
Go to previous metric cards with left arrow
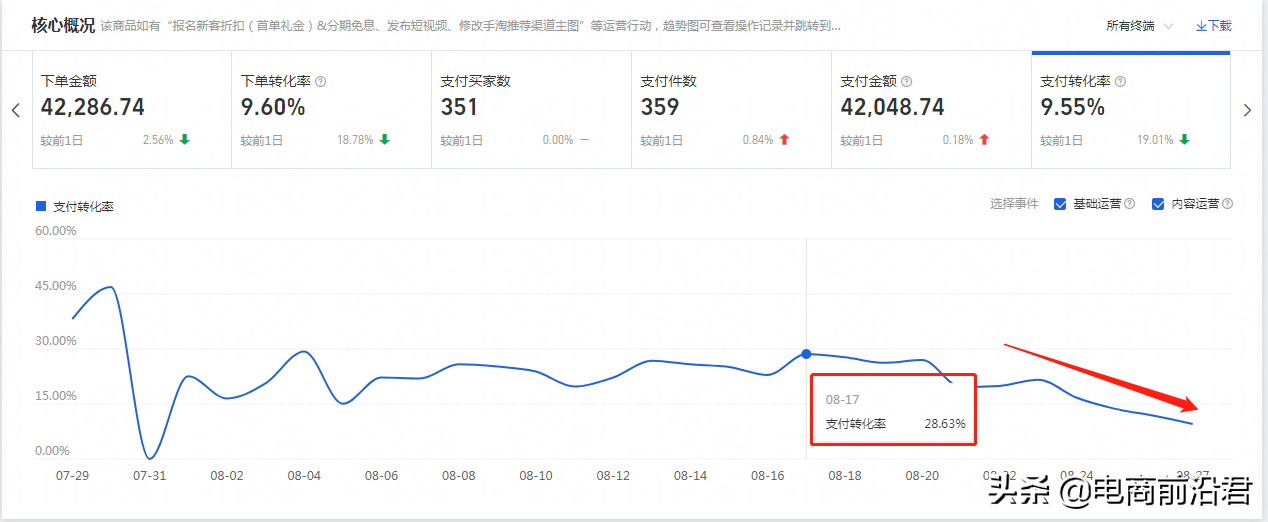click(x=16, y=110)
